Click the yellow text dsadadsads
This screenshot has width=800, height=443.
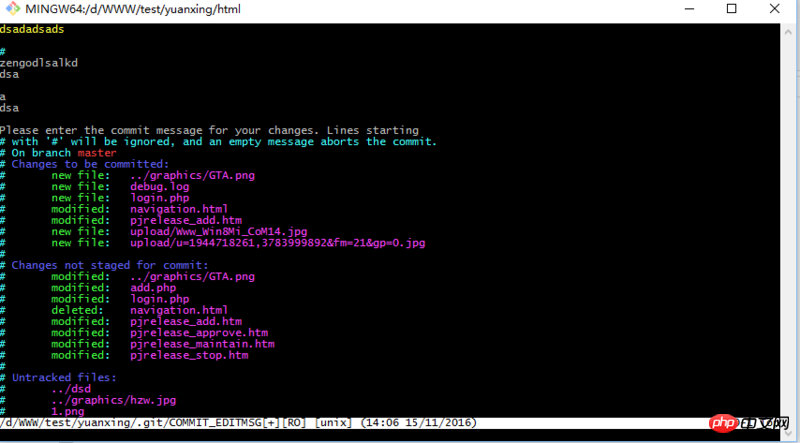tap(32, 29)
